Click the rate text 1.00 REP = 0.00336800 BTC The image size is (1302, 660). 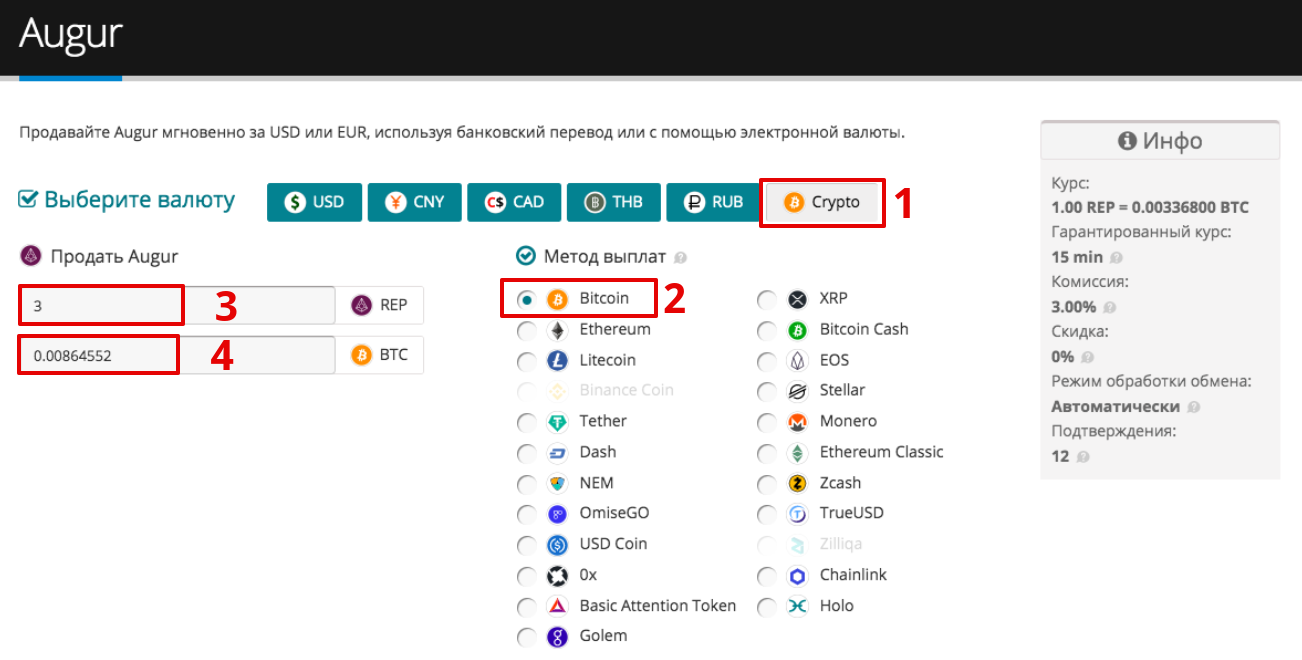point(1150,208)
